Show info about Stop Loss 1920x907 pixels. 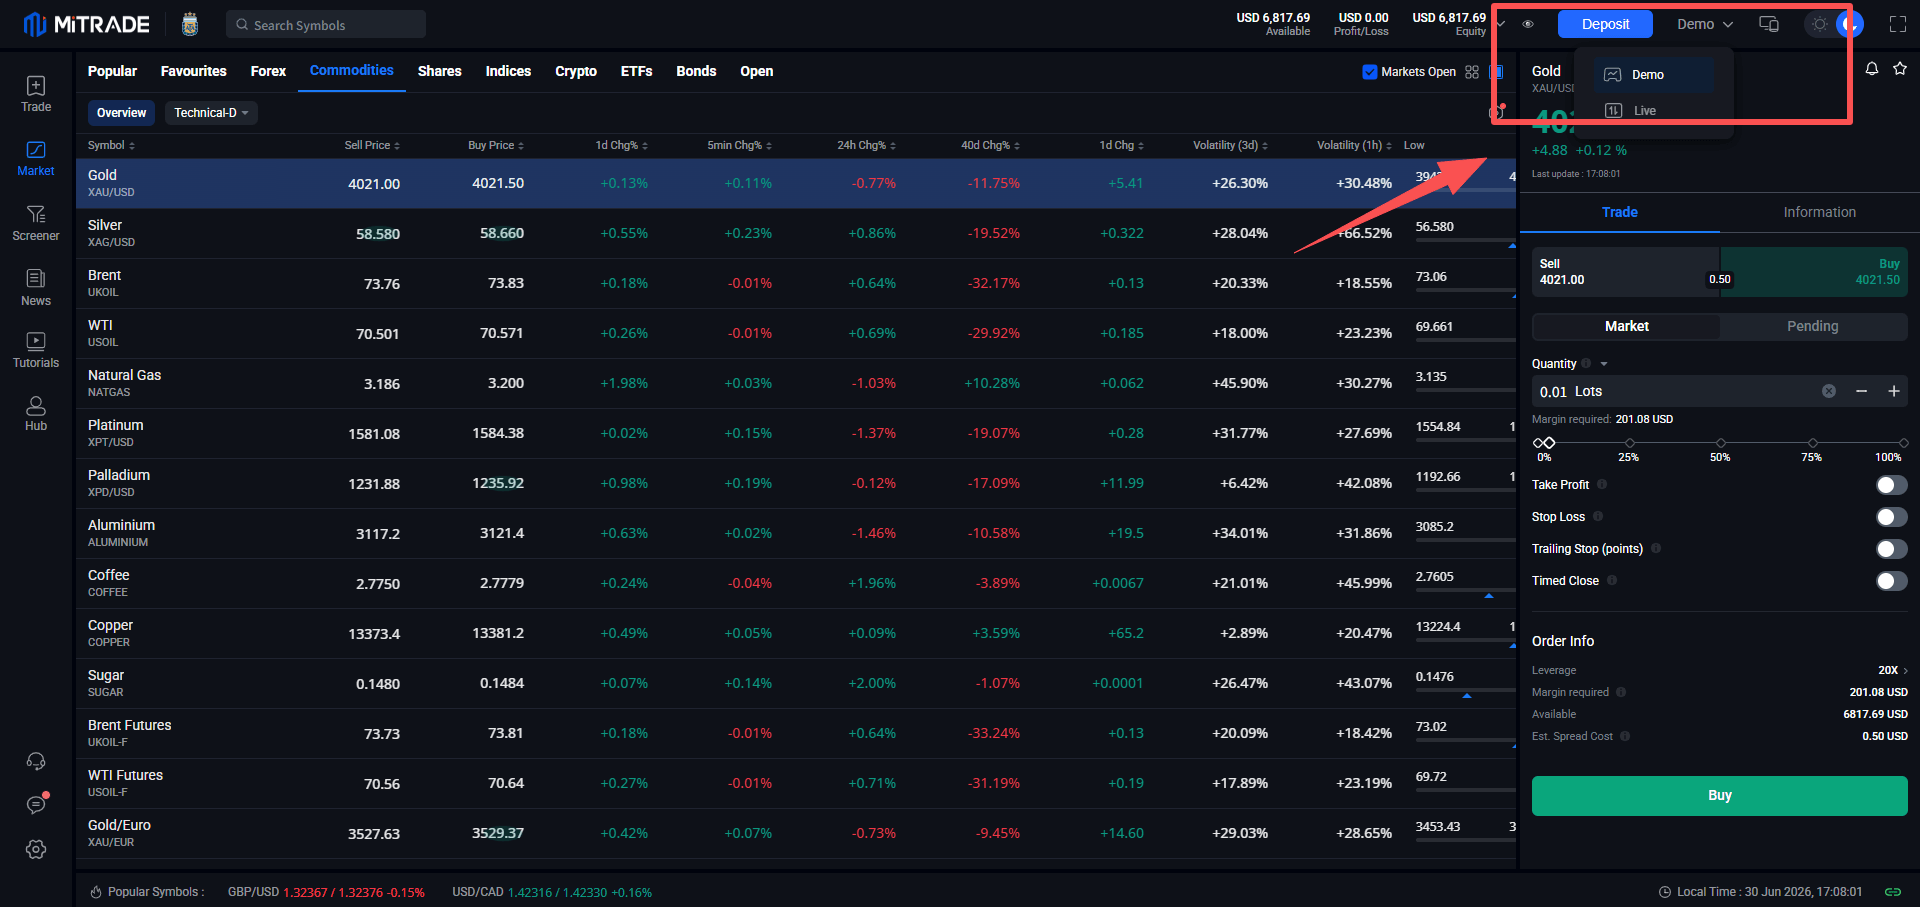(1598, 516)
